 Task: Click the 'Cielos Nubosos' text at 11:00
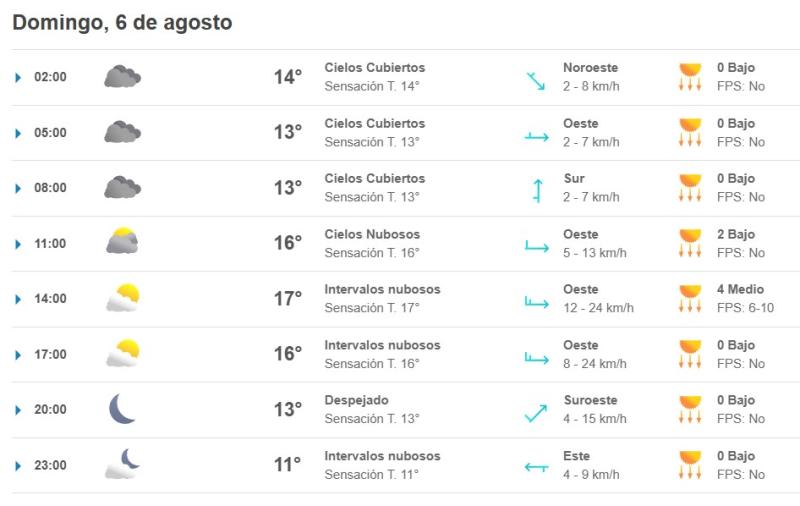pyautogui.click(x=372, y=234)
